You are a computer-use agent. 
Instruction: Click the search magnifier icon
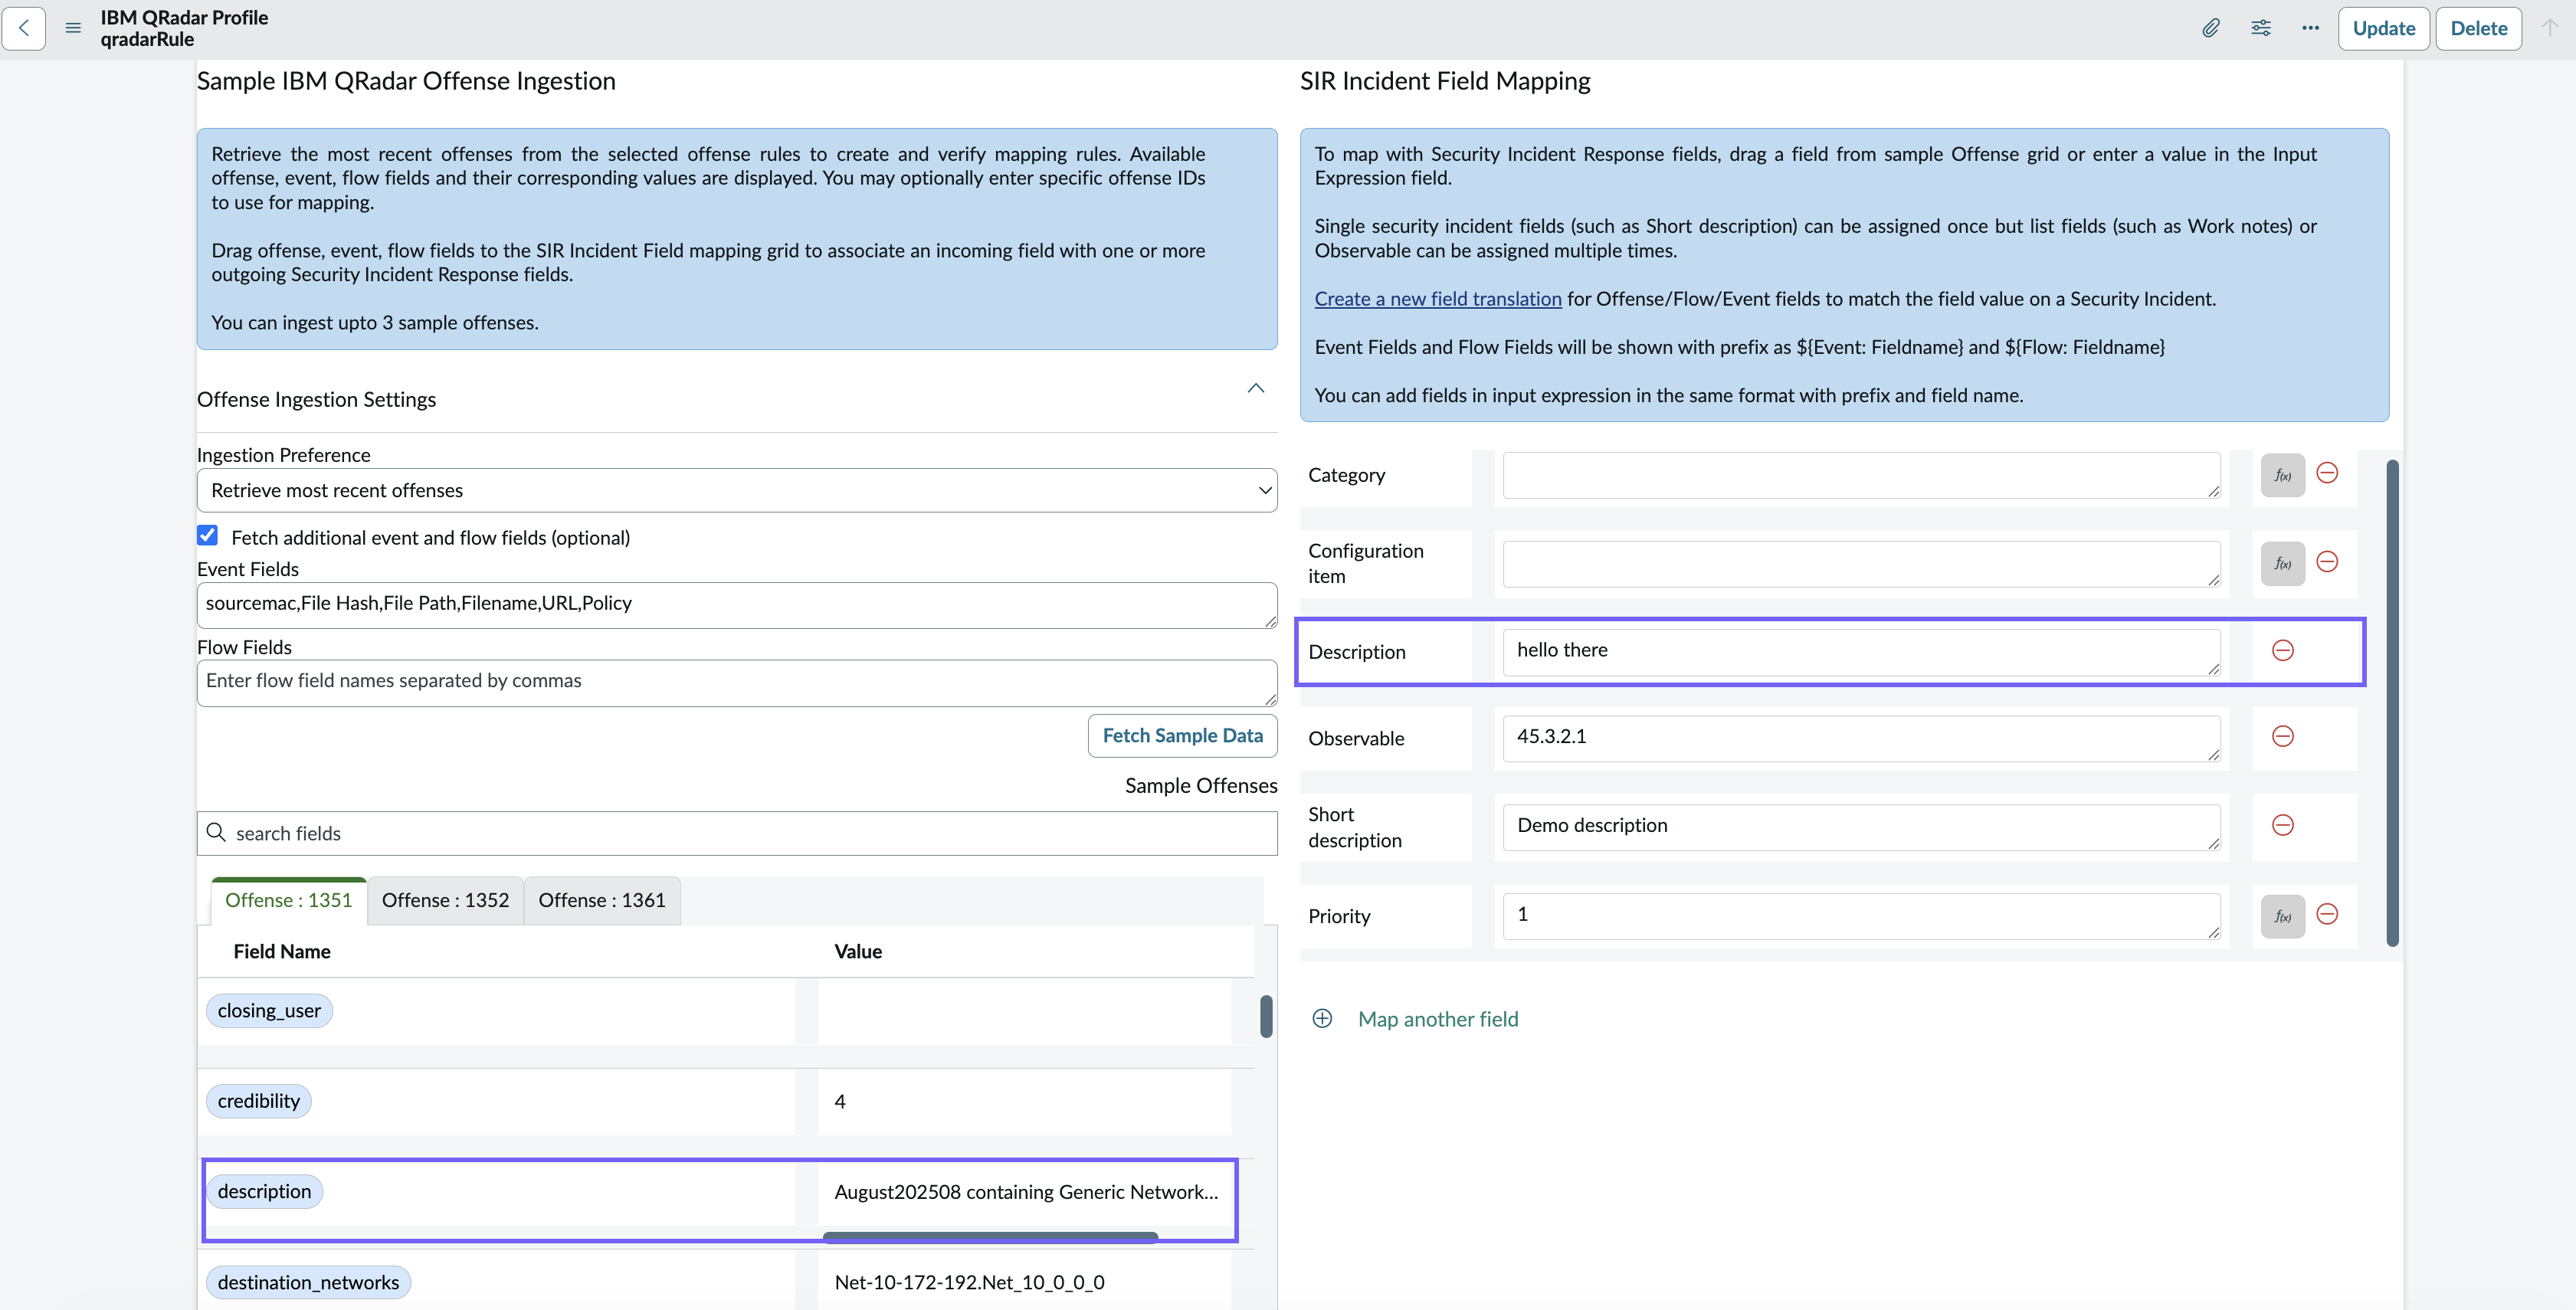(216, 832)
